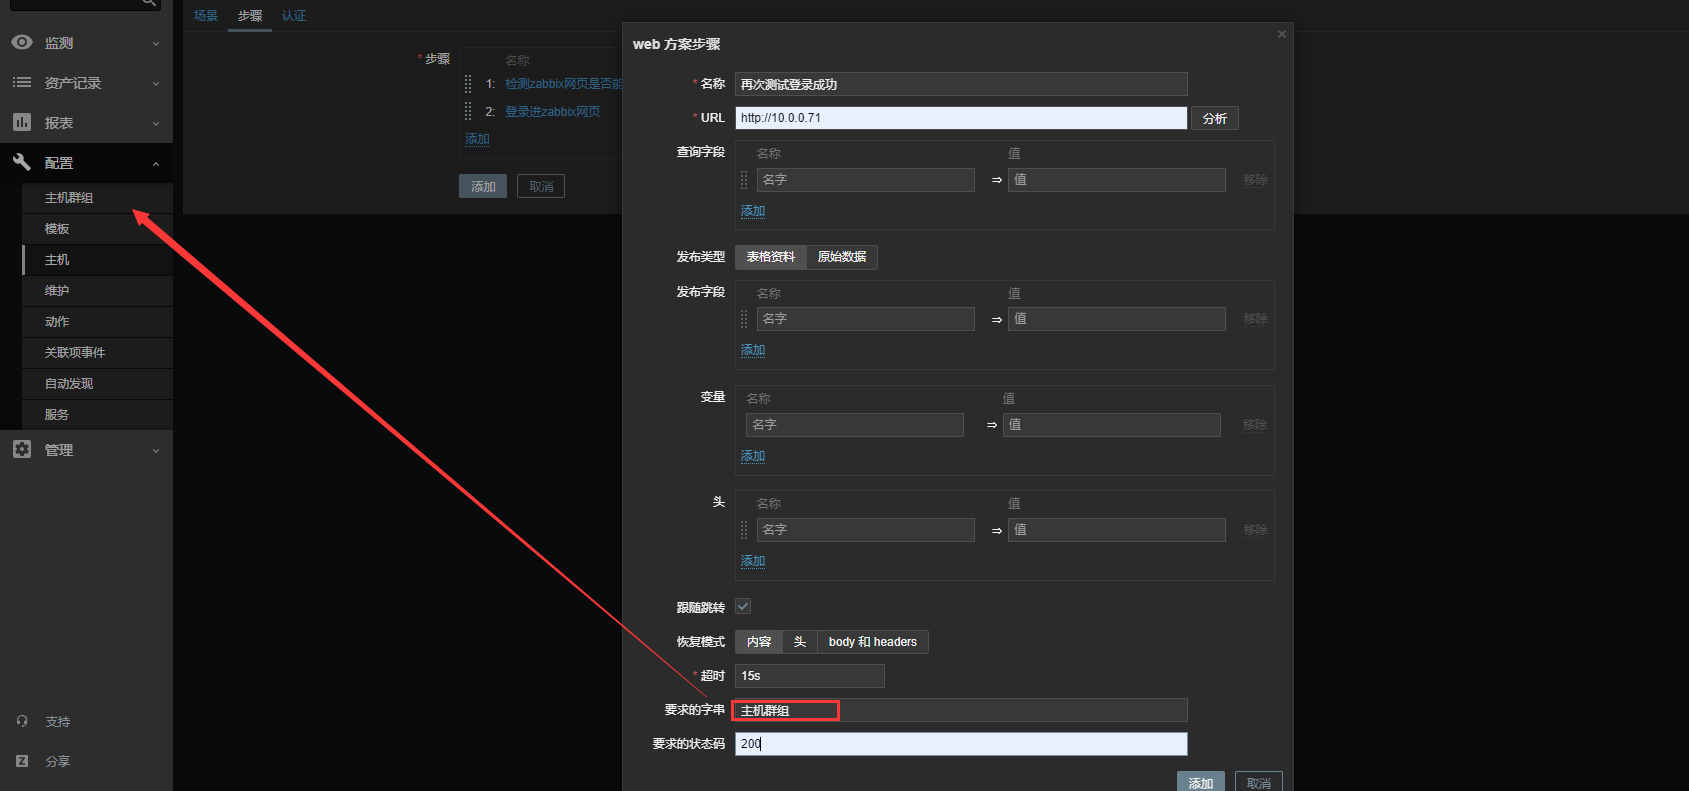Click 取消 button at dialog bottom
Screen dimensions: 1689x791
1259,783
